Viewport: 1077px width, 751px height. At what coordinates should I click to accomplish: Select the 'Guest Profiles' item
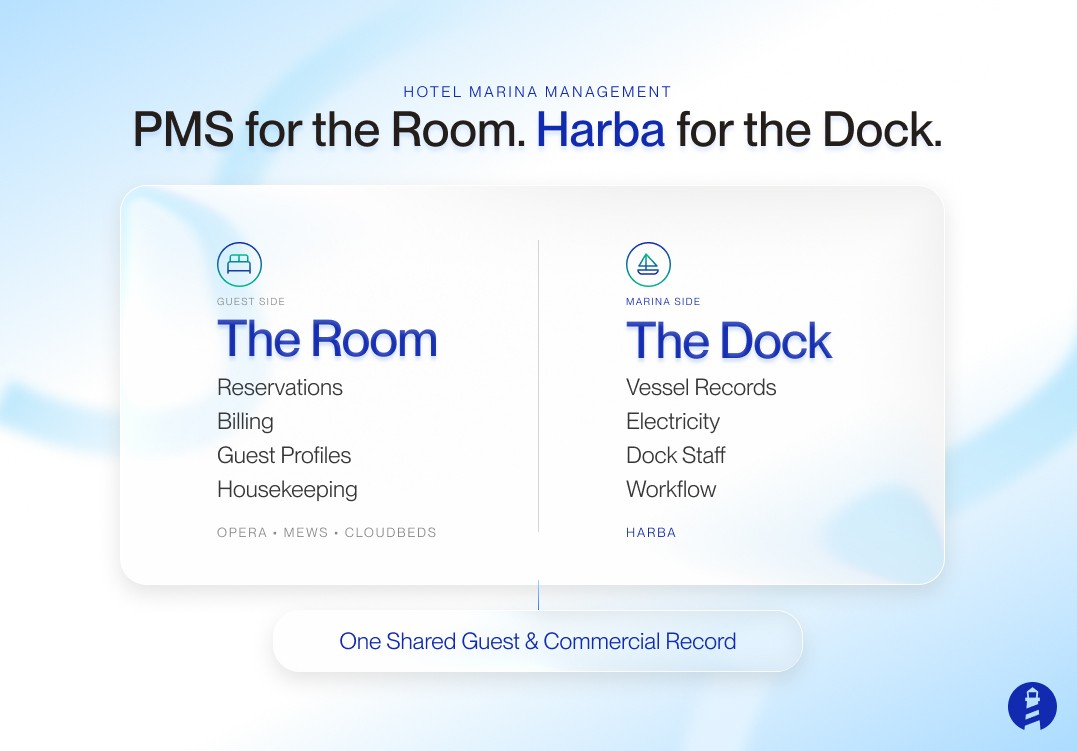point(284,455)
